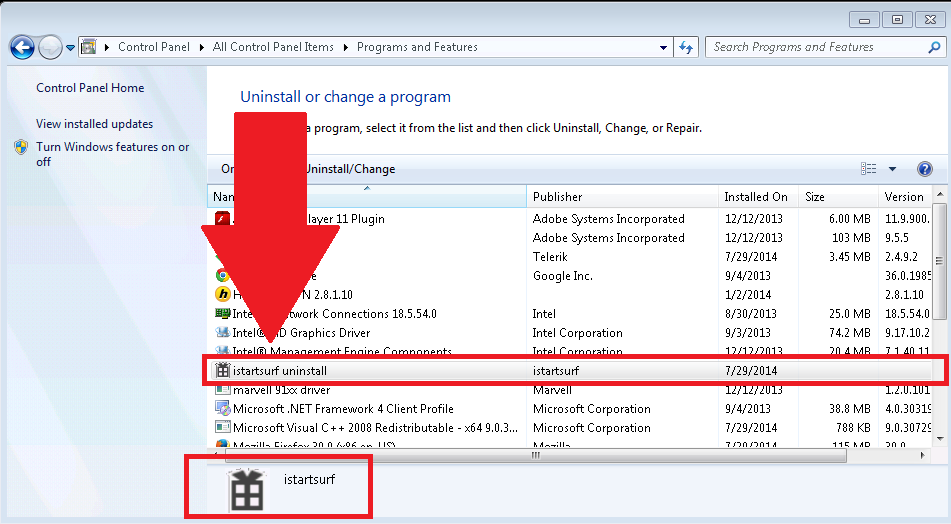
Task: Open the Help question mark icon
Action: point(924,169)
